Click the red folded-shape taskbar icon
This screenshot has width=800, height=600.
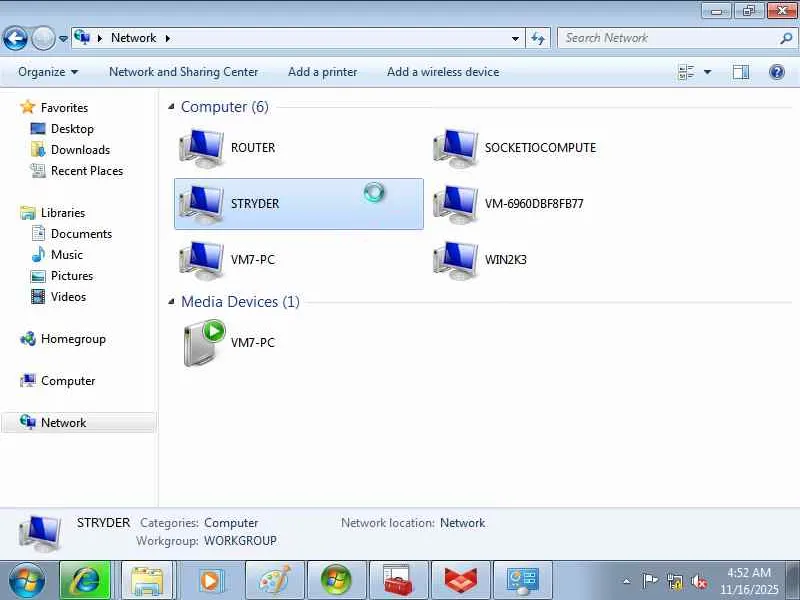click(461, 581)
